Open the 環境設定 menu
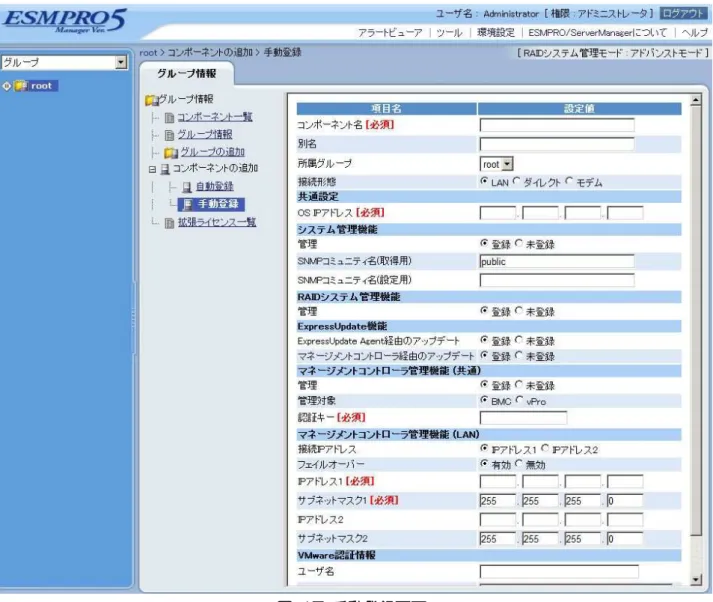713x602 pixels. pos(496,33)
